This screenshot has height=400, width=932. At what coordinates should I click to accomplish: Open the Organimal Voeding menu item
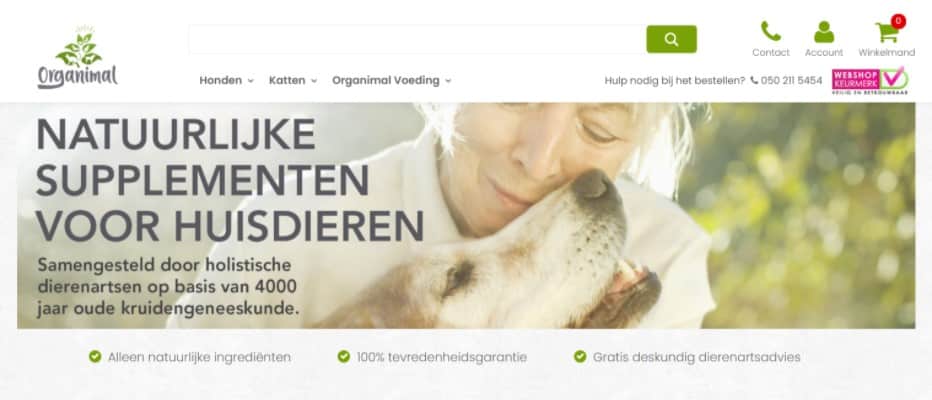pos(386,80)
